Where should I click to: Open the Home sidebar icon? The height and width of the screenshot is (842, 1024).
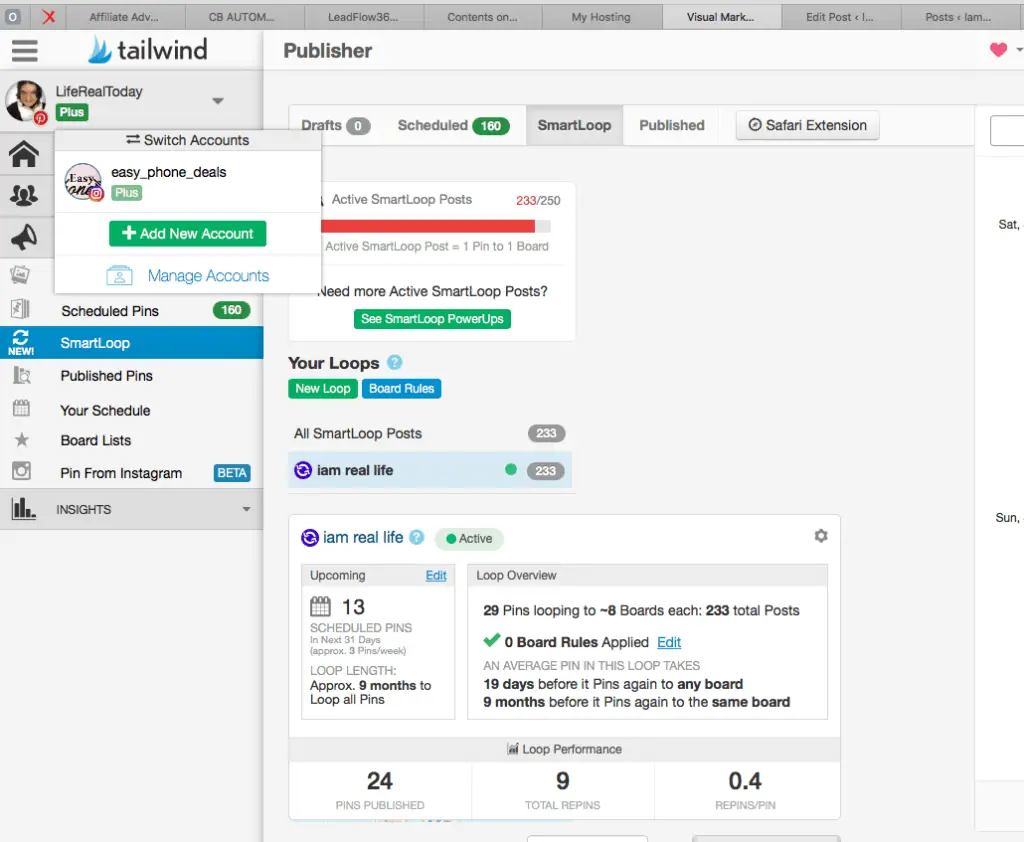click(x=24, y=154)
